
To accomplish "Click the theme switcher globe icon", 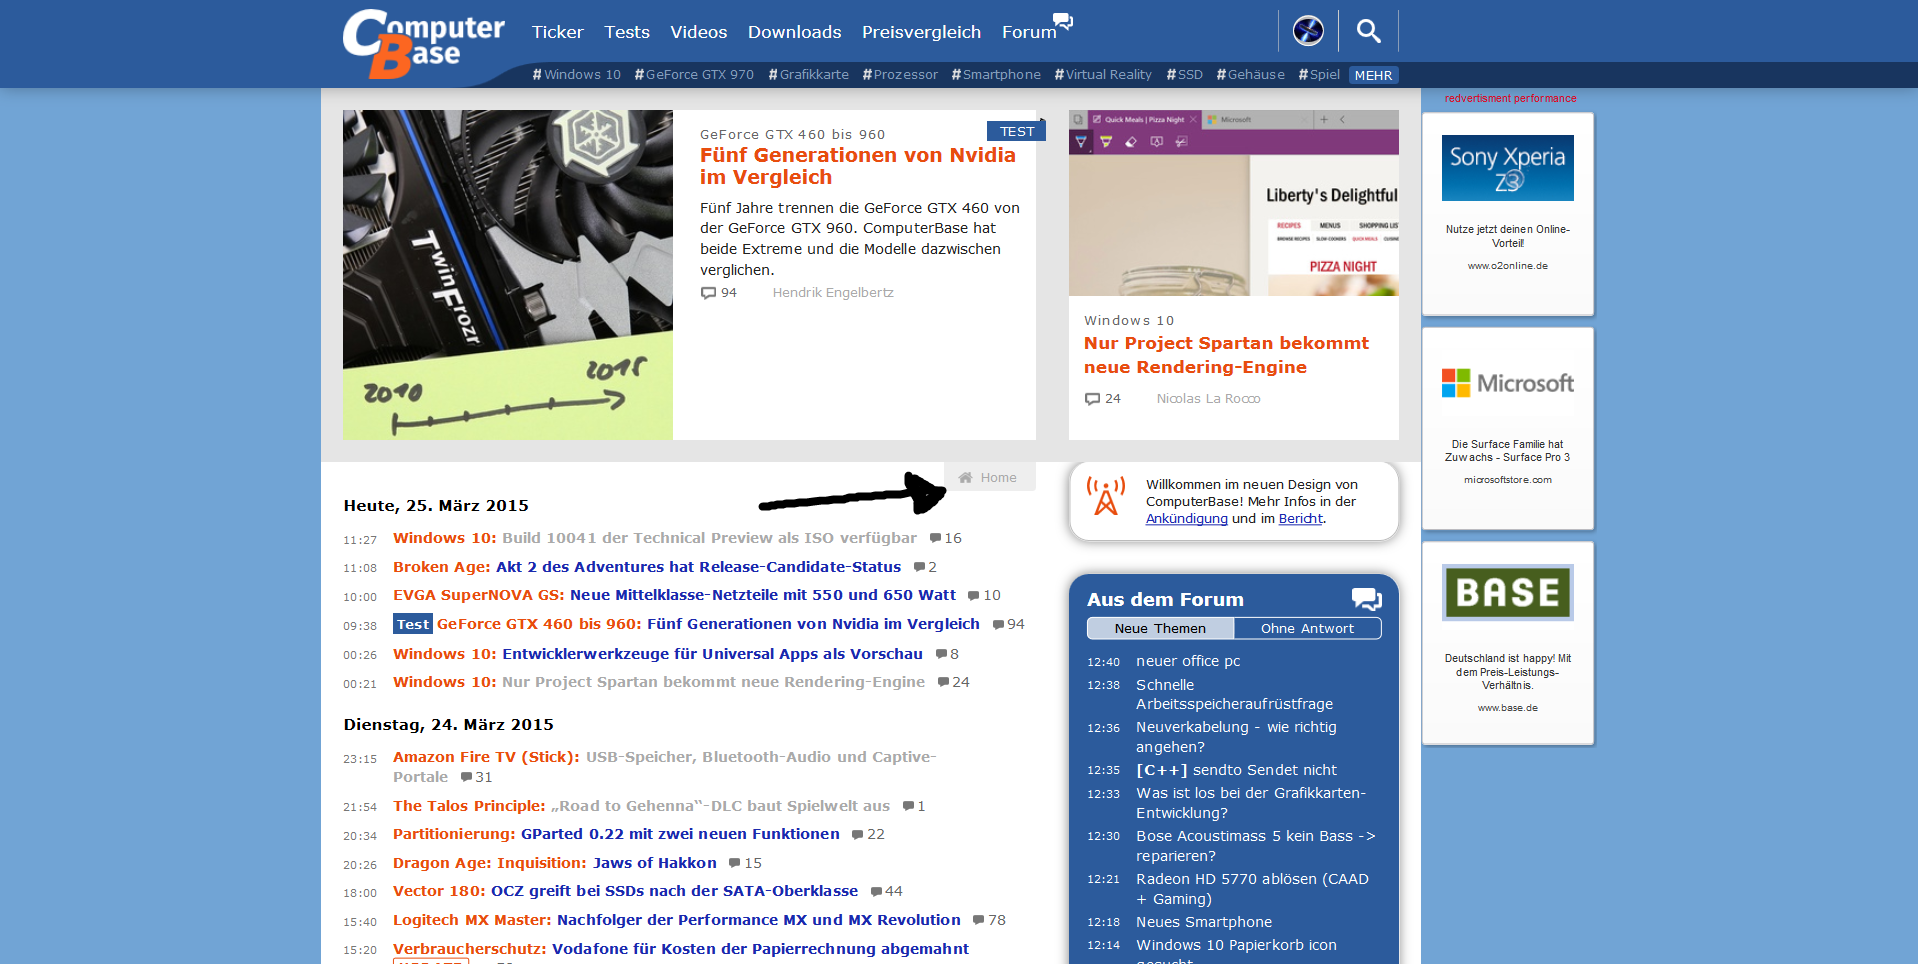I will coord(1308,31).
